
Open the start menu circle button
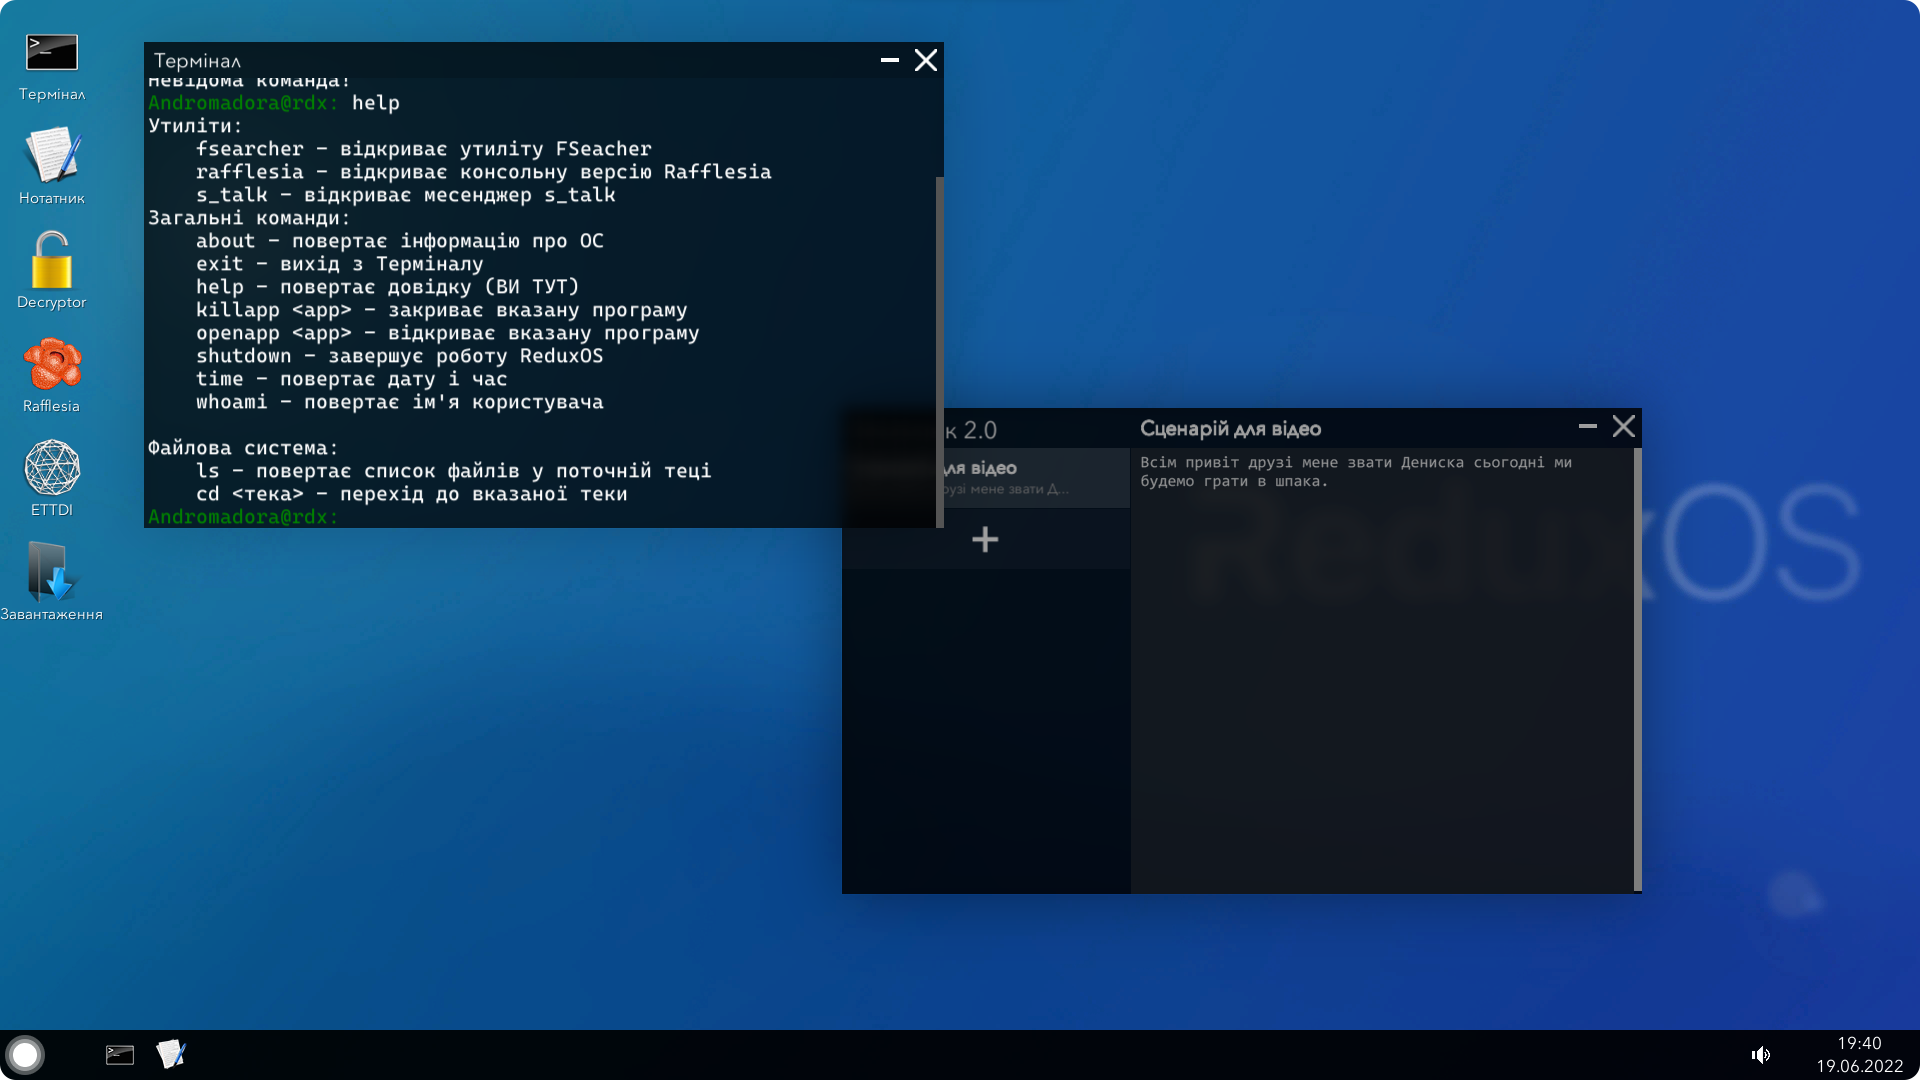coord(25,1054)
